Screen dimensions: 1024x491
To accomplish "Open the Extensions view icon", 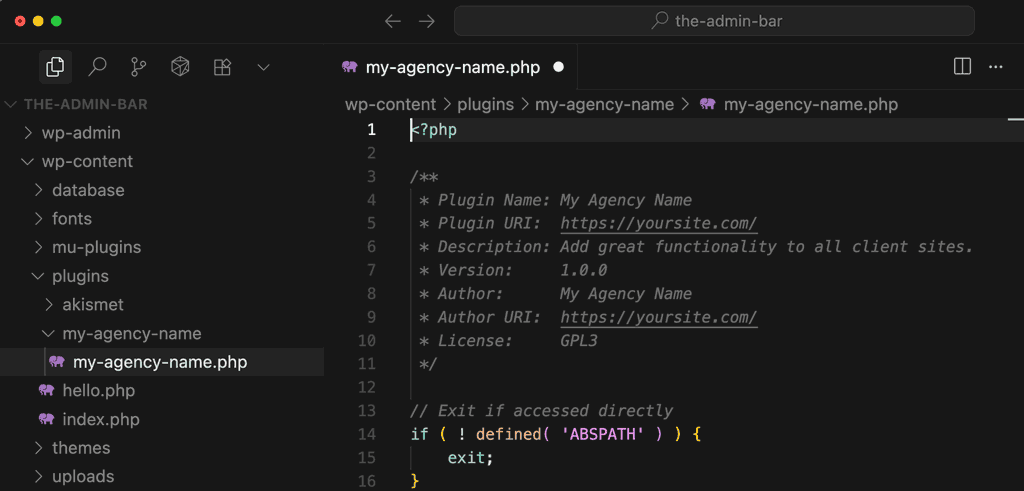I will (222, 67).
